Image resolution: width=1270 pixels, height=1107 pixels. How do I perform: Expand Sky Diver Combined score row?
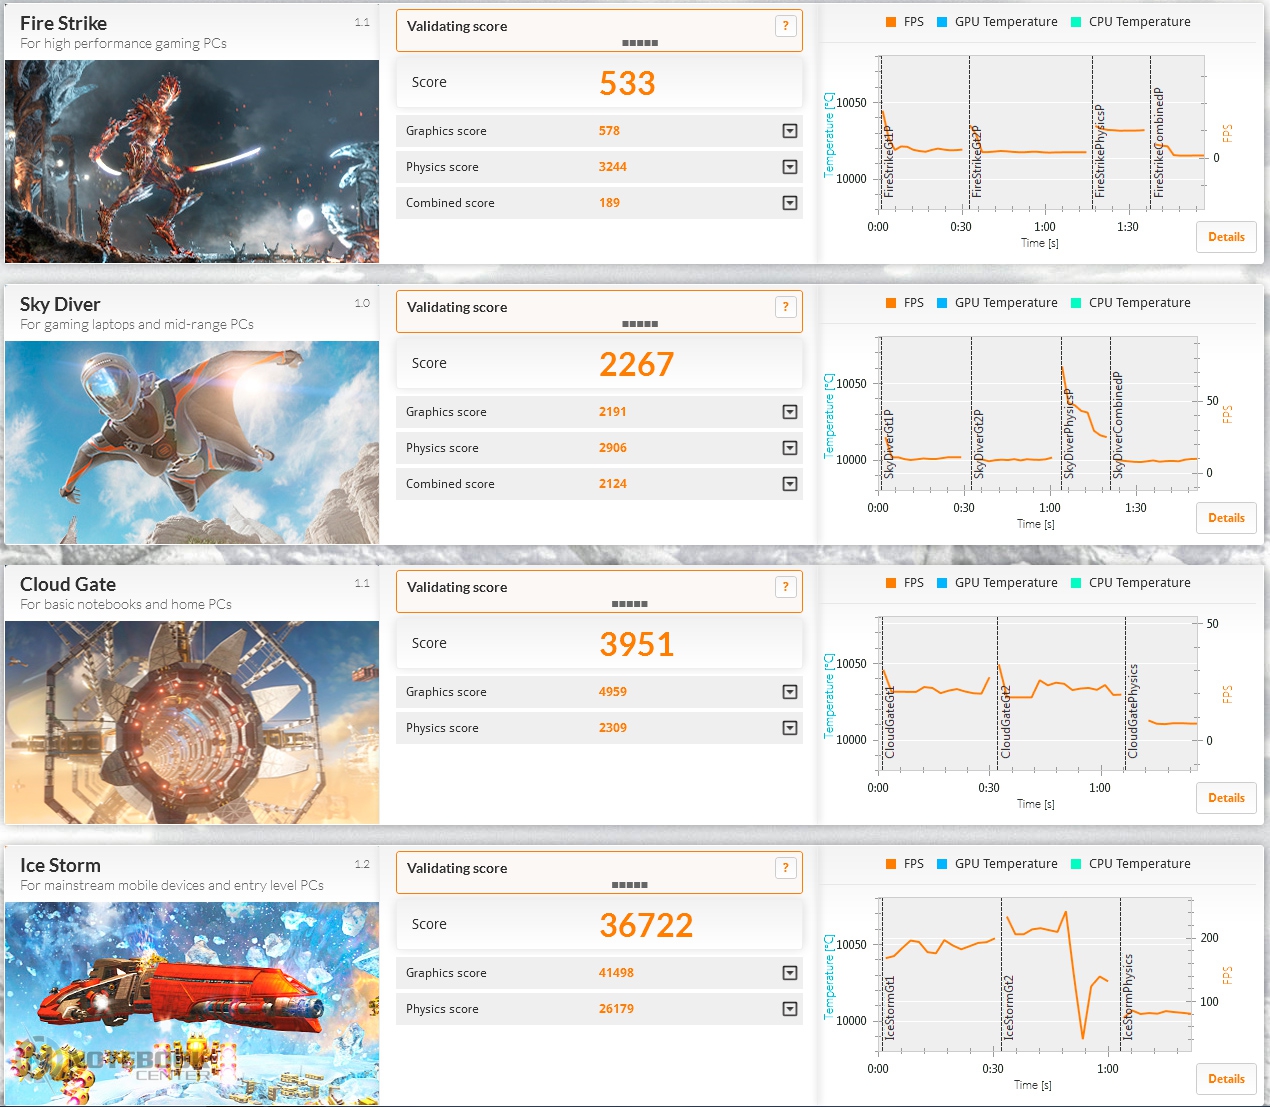[x=790, y=484]
